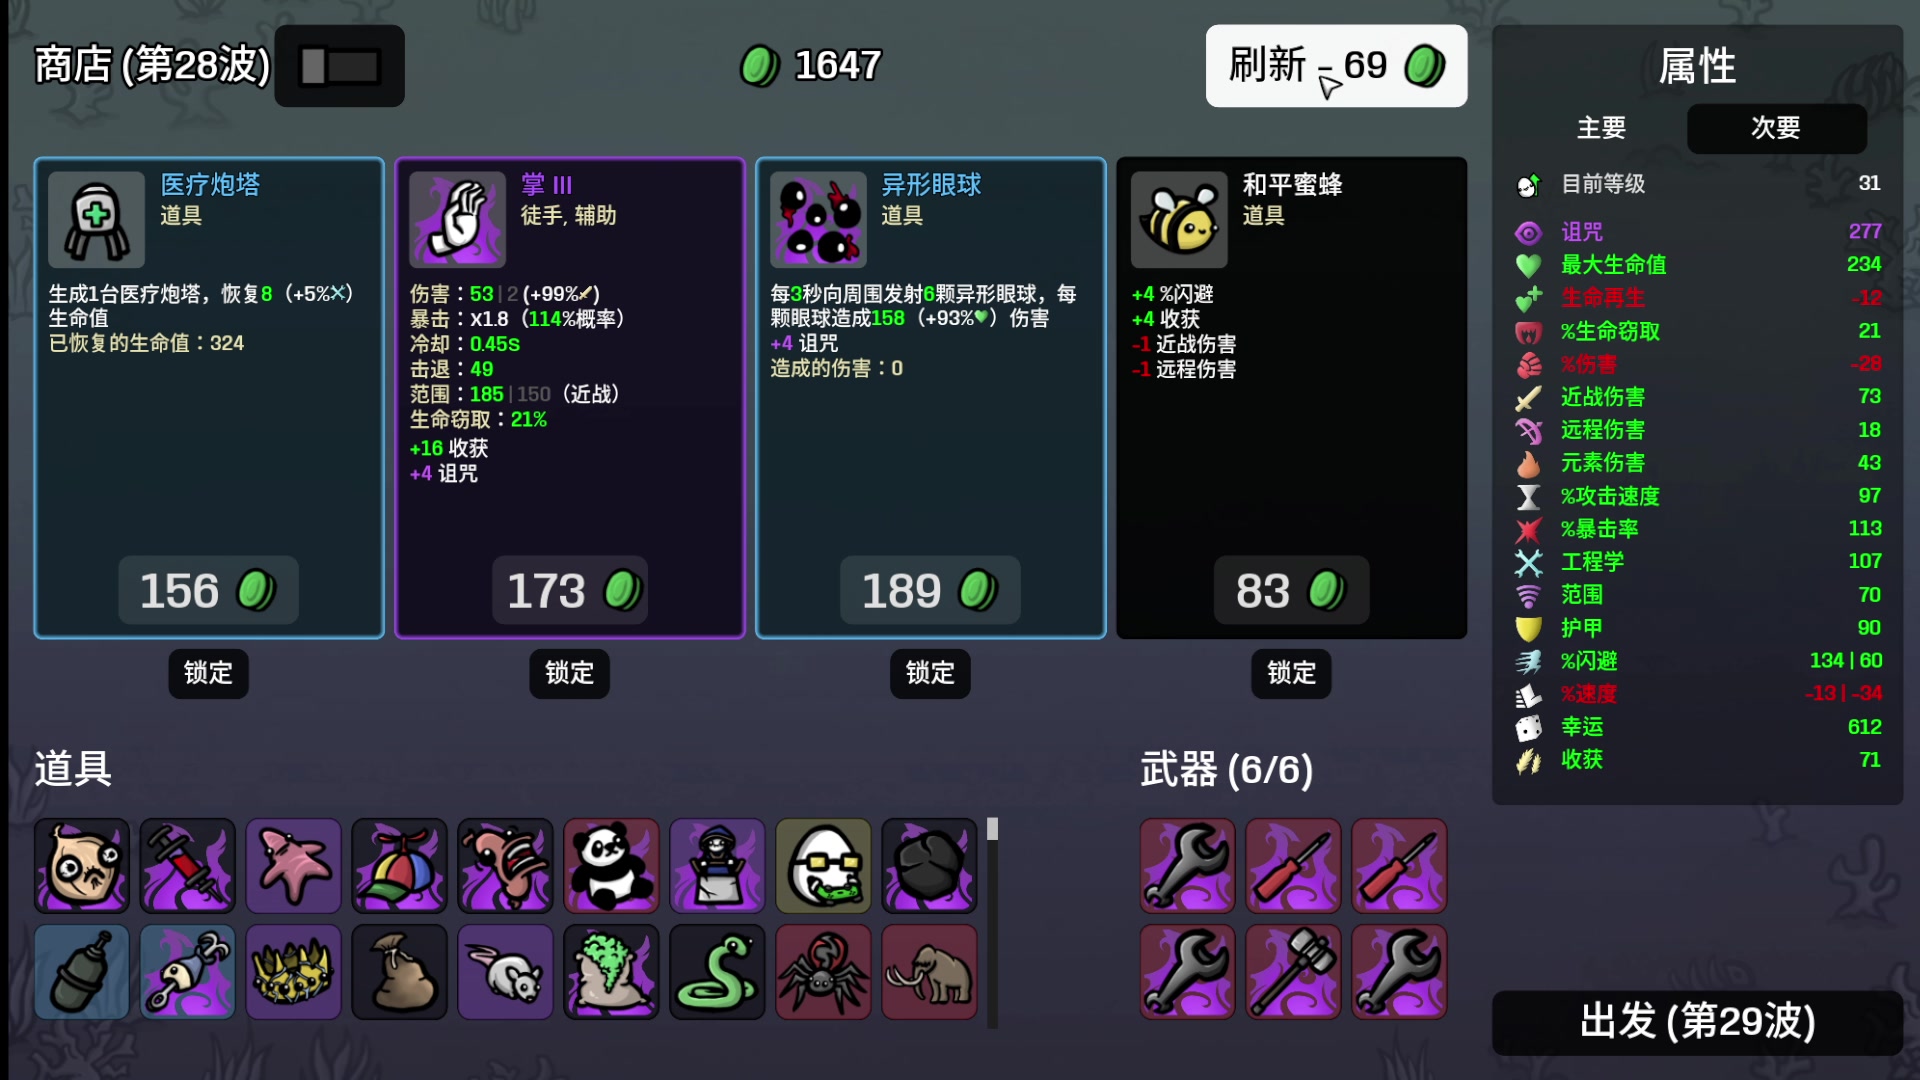This screenshot has width=1920, height=1080.
Task: Click the panda item icon
Action: click(x=611, y=866)
